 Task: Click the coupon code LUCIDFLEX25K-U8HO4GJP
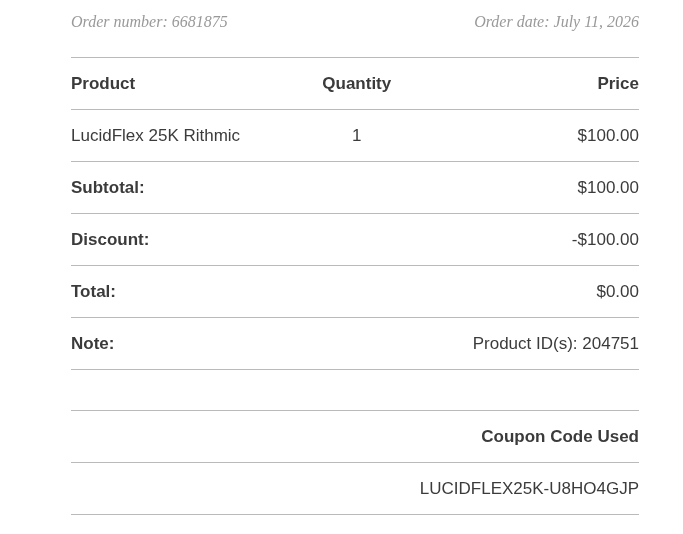529,488
